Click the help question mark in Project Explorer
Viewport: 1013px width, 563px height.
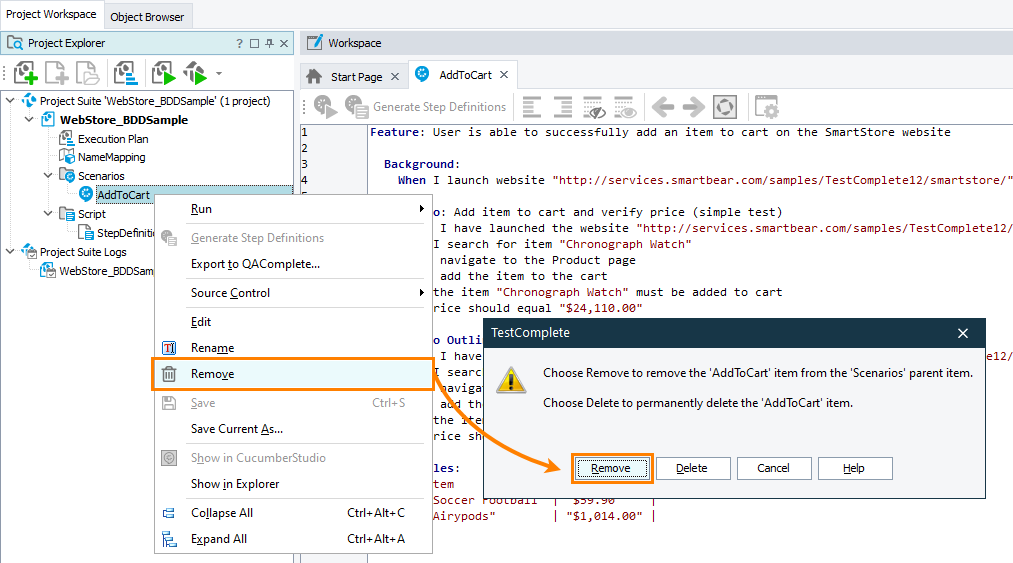tap(239, 44)
